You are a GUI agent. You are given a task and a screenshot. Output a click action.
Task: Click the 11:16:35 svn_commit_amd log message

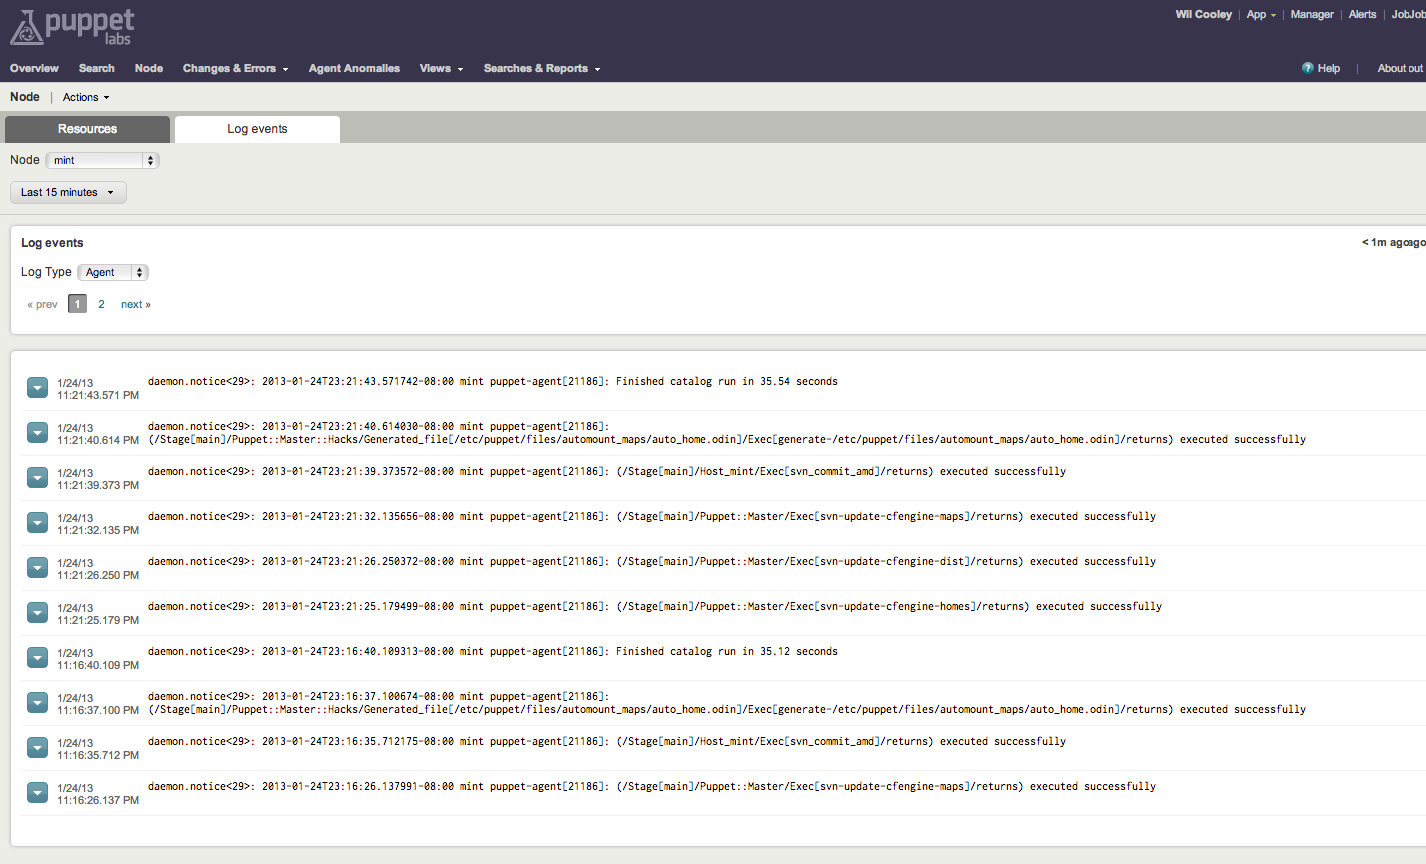point(607,741)
